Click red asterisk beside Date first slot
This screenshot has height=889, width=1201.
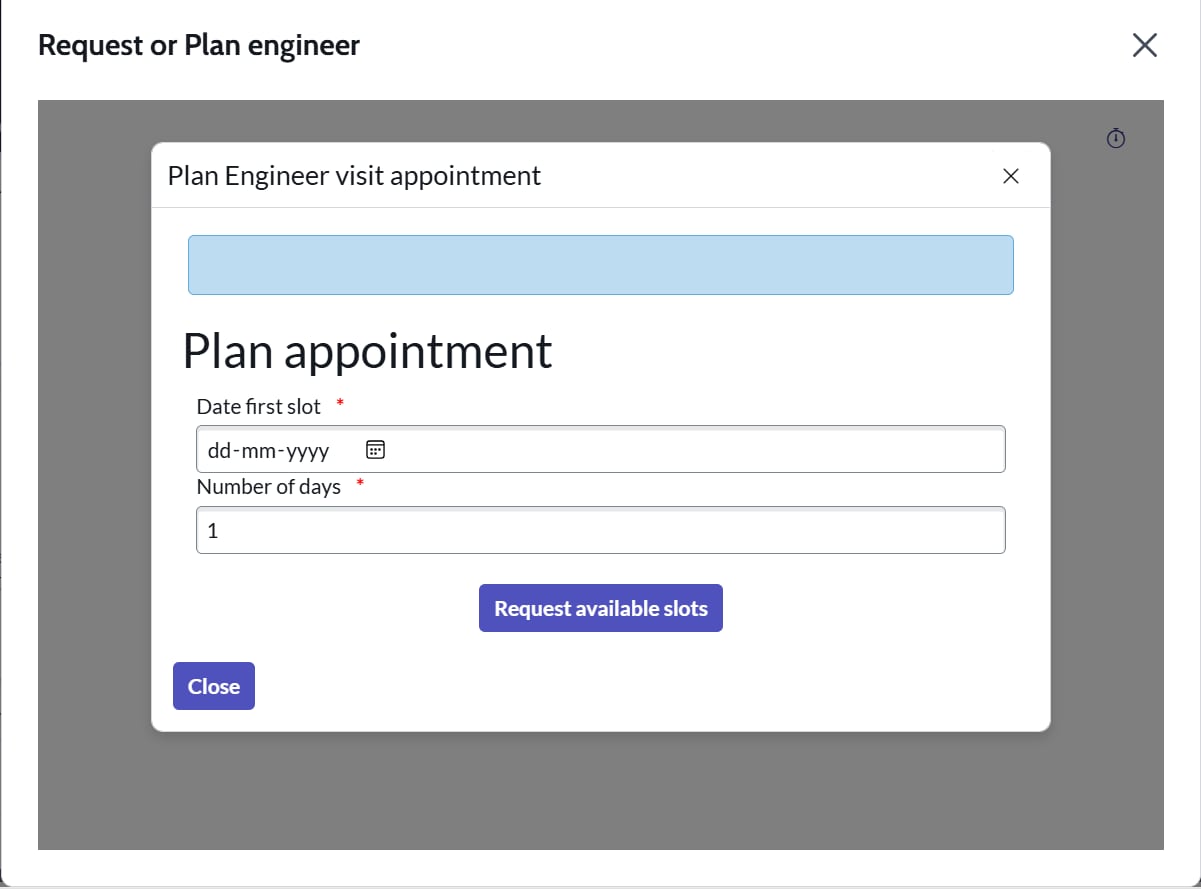tap(340, 402)
